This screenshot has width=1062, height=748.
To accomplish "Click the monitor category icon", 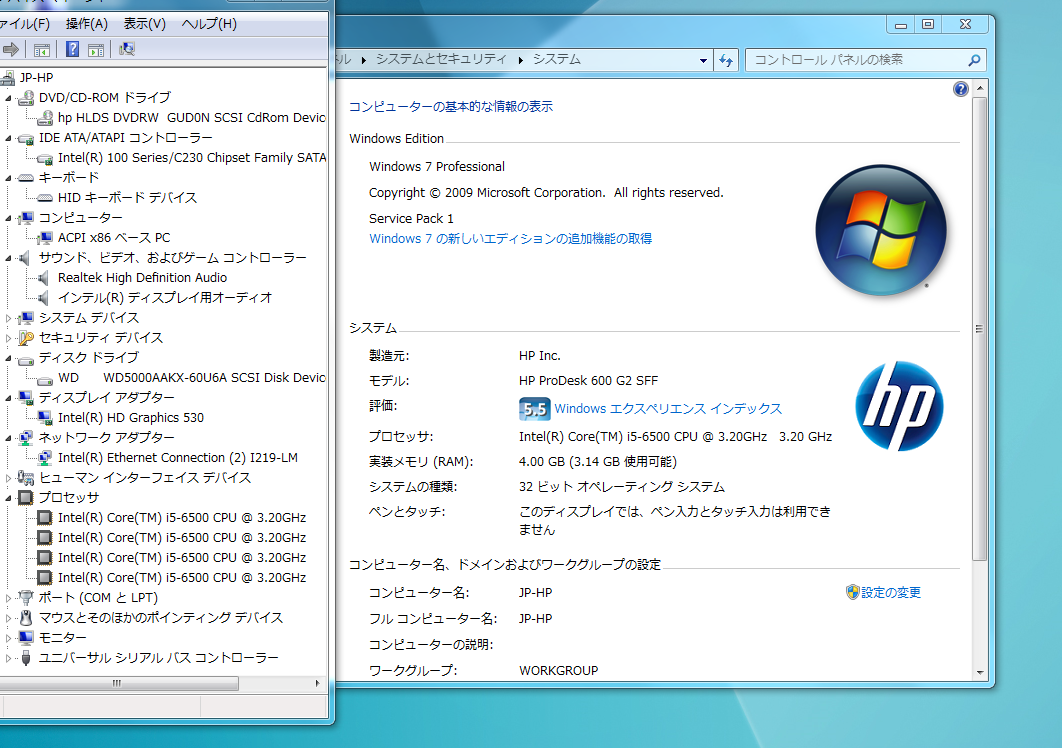I will click(x=26, y=638).
